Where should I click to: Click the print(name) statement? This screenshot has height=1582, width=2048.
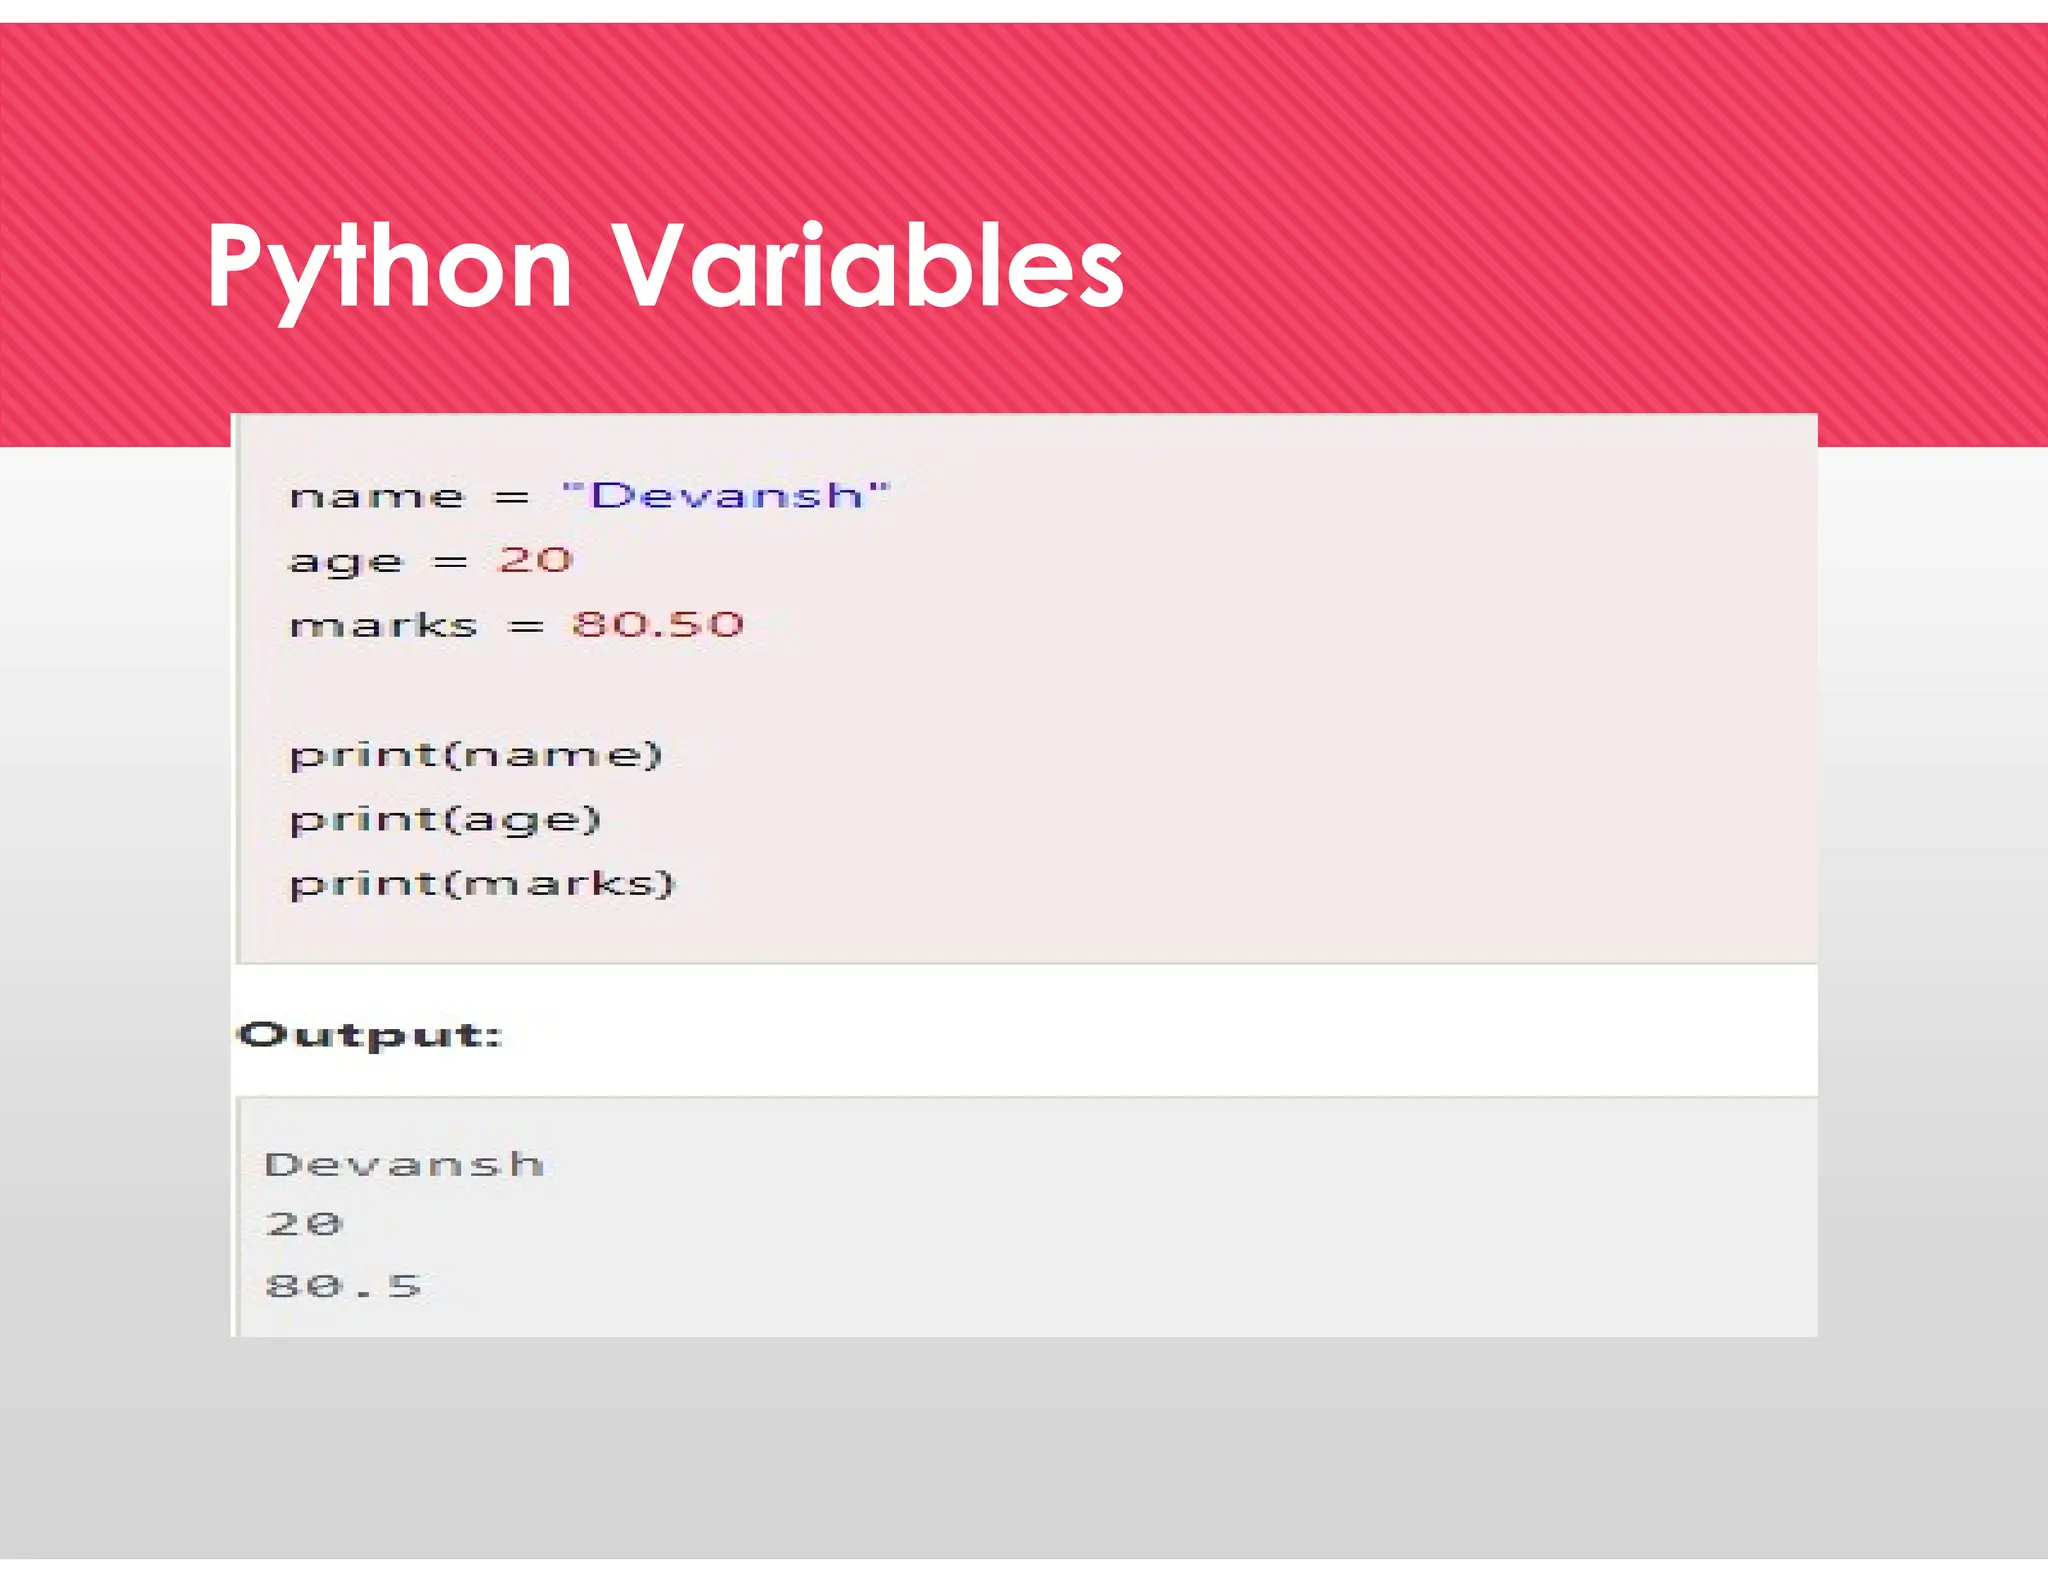tap(476, 755)
